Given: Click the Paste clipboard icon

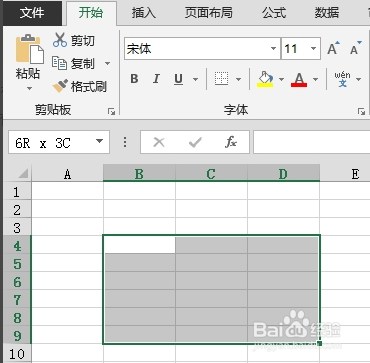Looking at the screenshot, I should [x=30, y=49].
